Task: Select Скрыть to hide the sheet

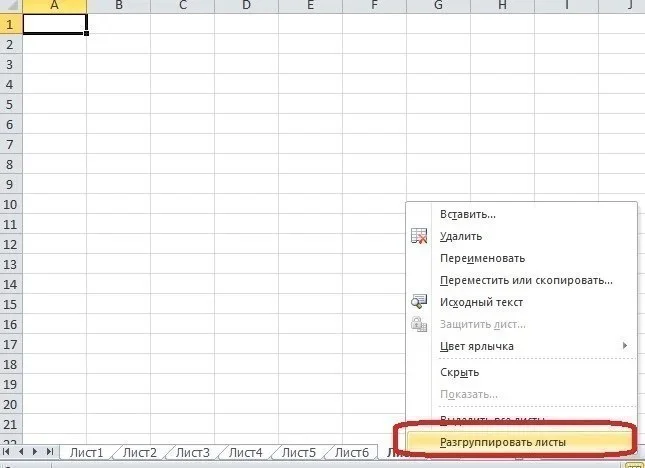Action: [460, 373]
